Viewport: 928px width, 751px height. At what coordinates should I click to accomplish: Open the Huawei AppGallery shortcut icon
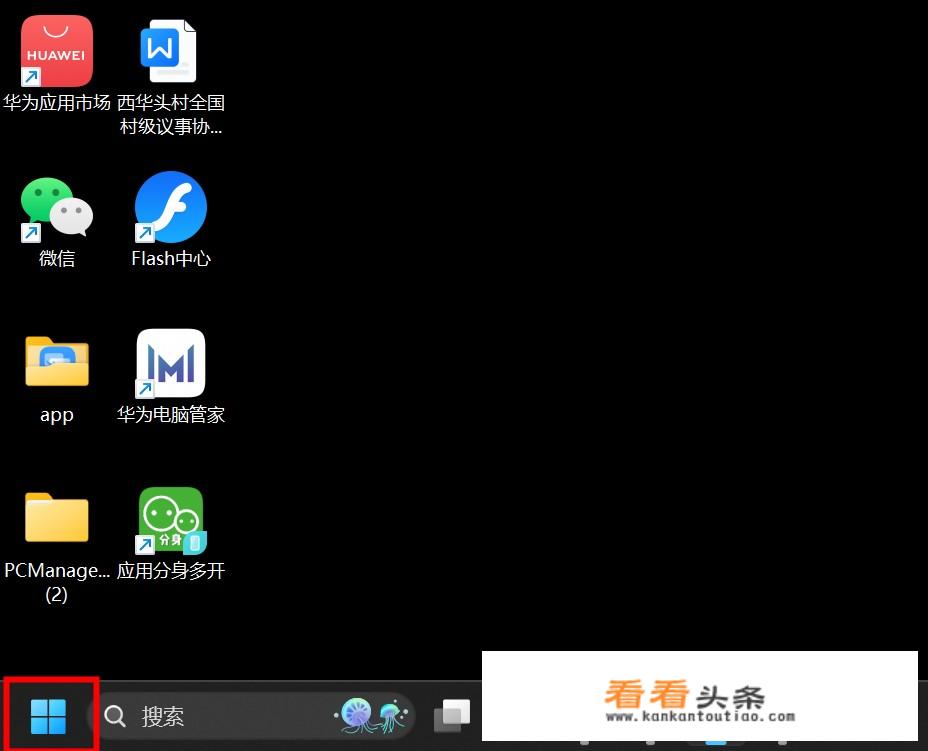(x=57, y=51)
